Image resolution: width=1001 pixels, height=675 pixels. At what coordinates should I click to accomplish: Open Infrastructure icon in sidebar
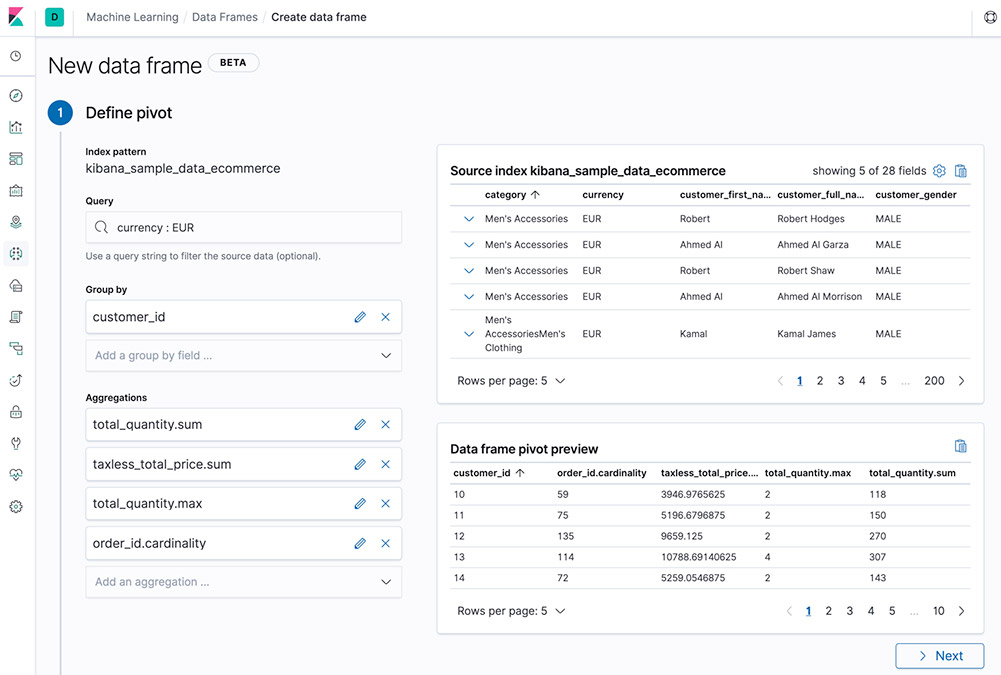(x=16, y=285)
